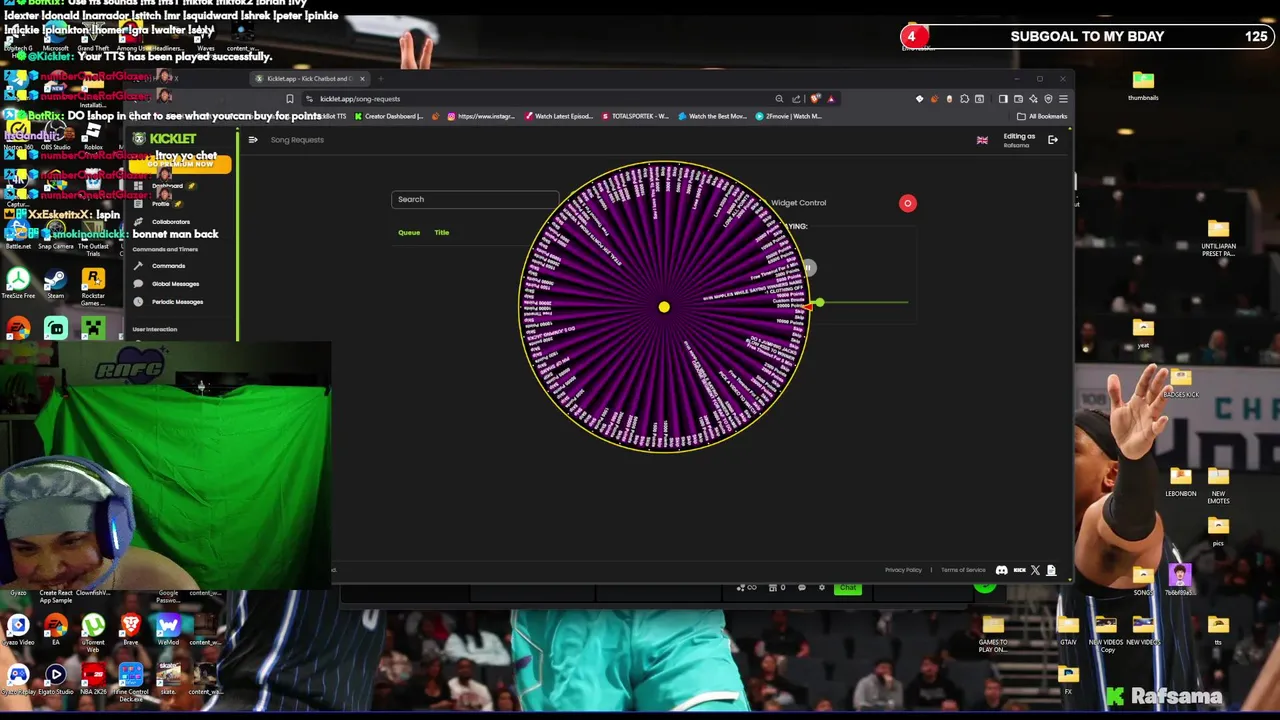Open Collaborators in Kicklet sidebar

tap(170, 222)
